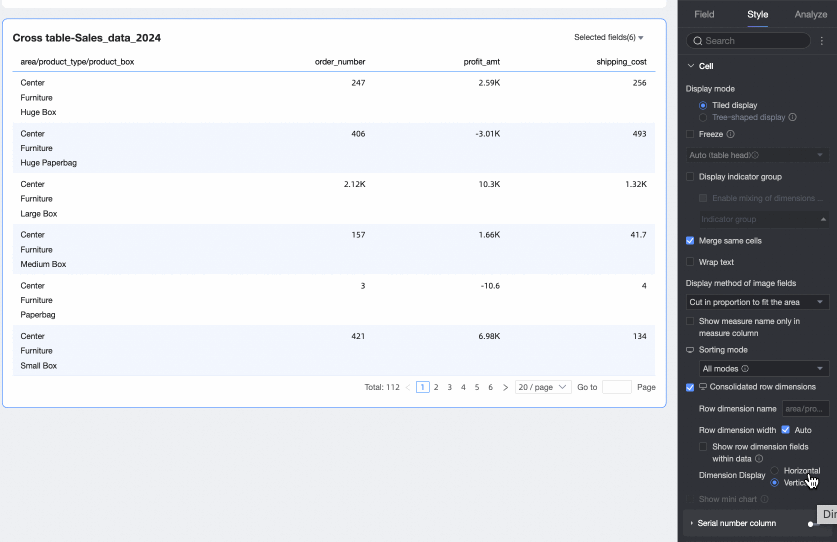The height and width of the screenshot is (542, 837).
Task: Click the Go to page input box
Action: 617,387
